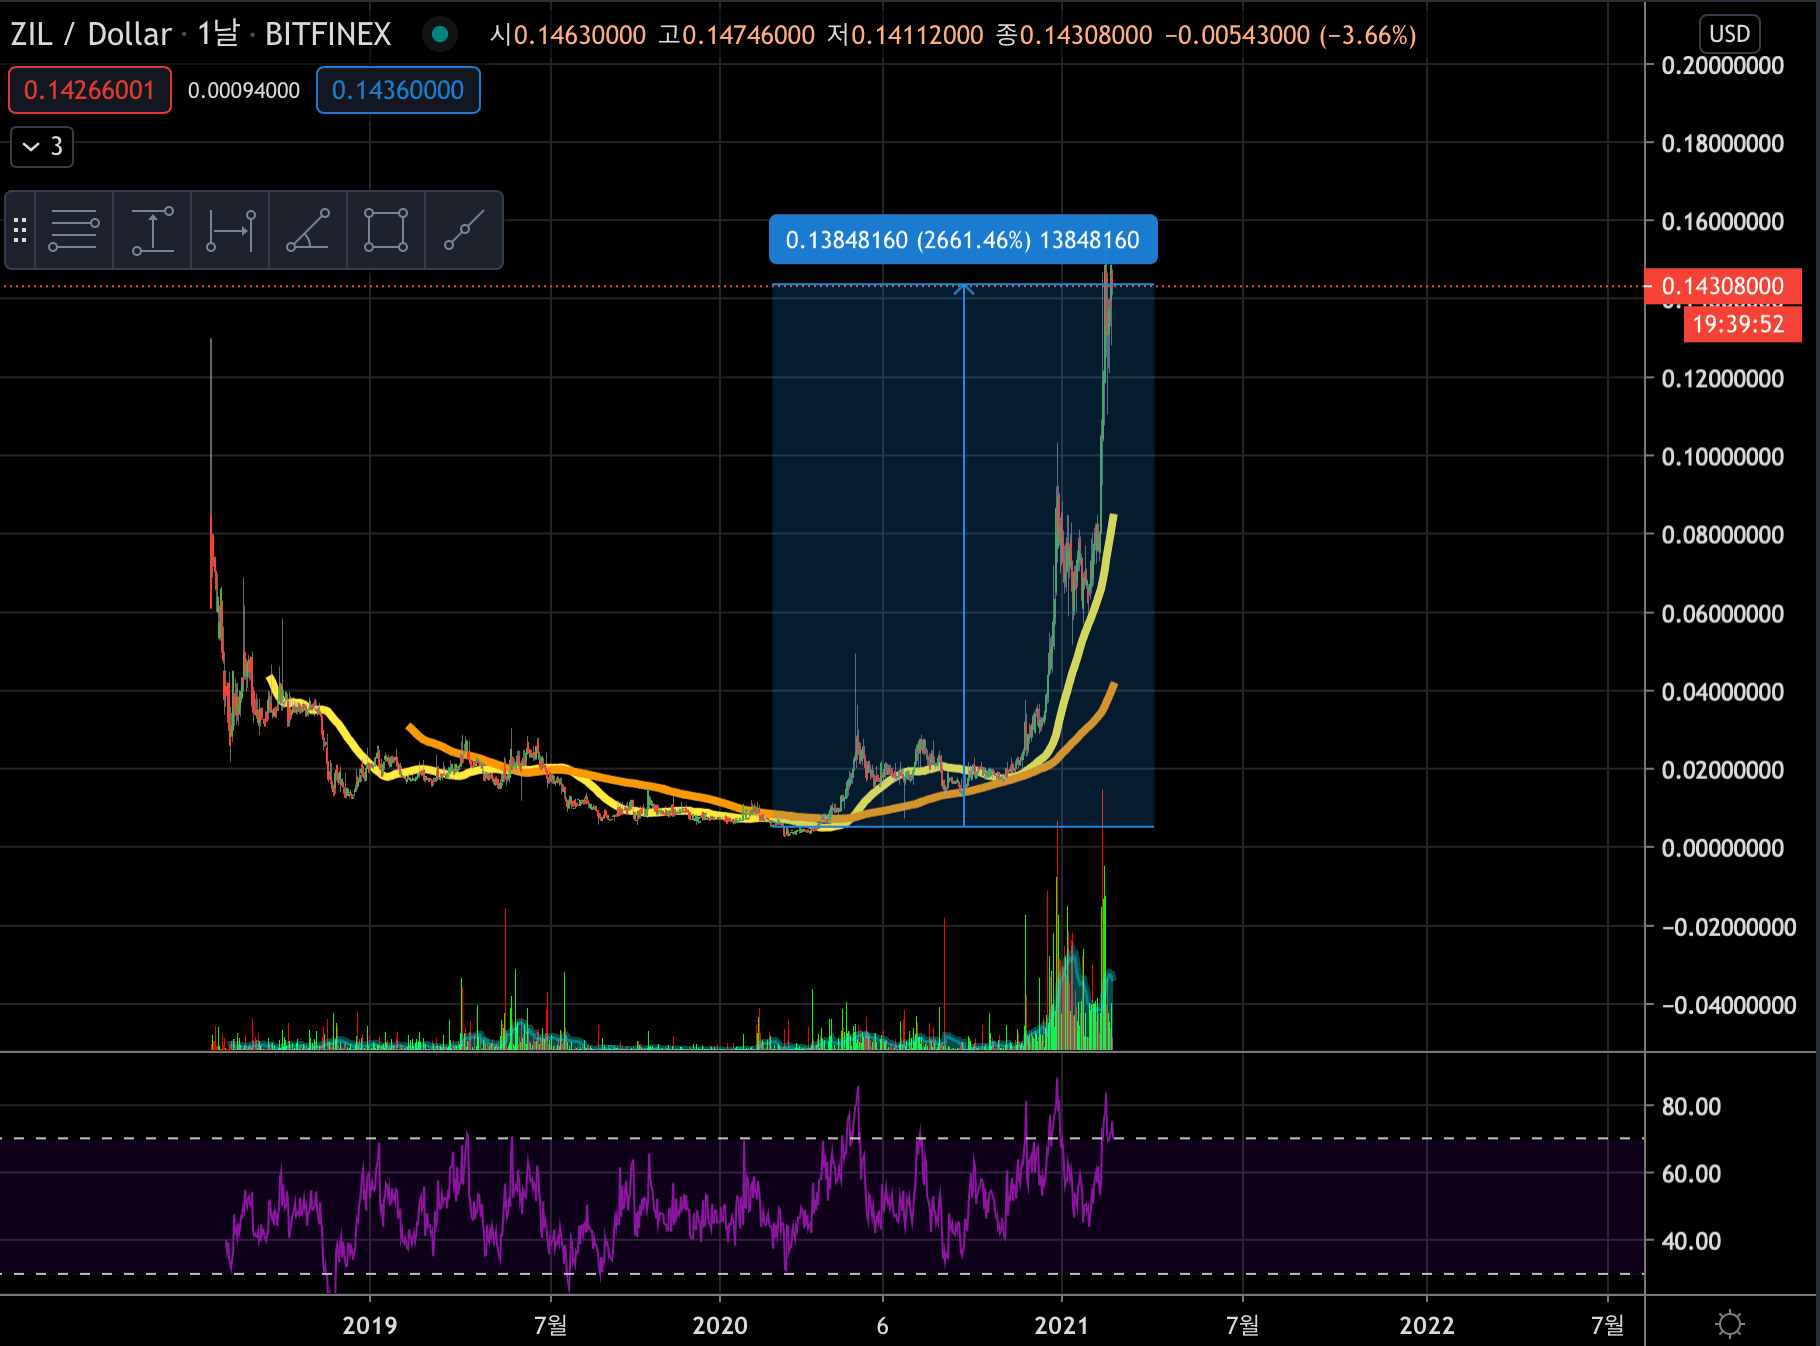
Task: Select the Fib Retracement drawing tool
Action: (74, 230)
